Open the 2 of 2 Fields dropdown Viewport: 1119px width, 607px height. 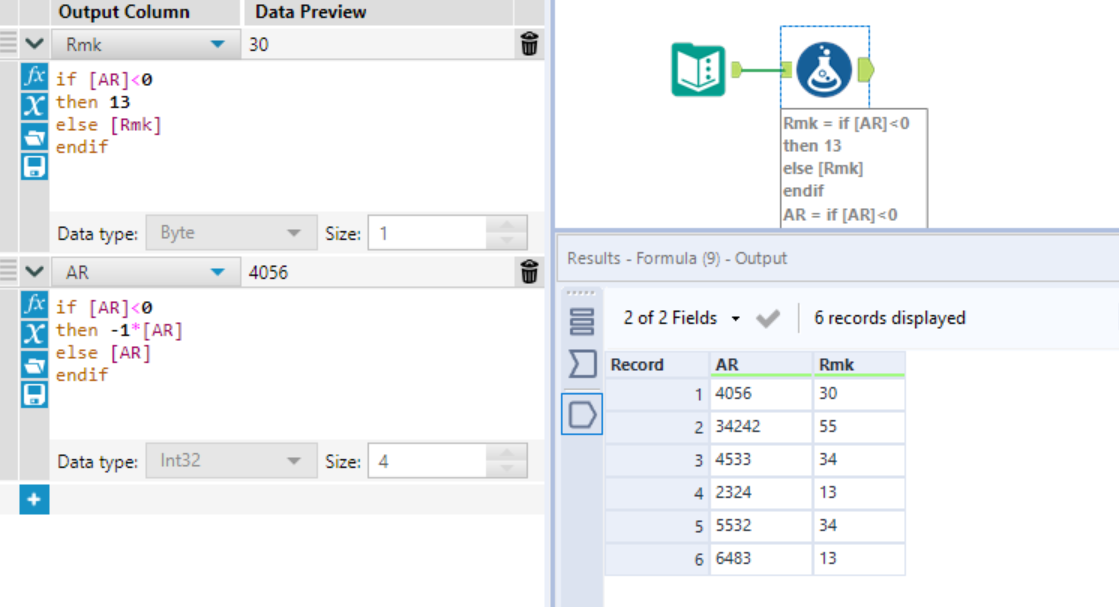point(671,318)
